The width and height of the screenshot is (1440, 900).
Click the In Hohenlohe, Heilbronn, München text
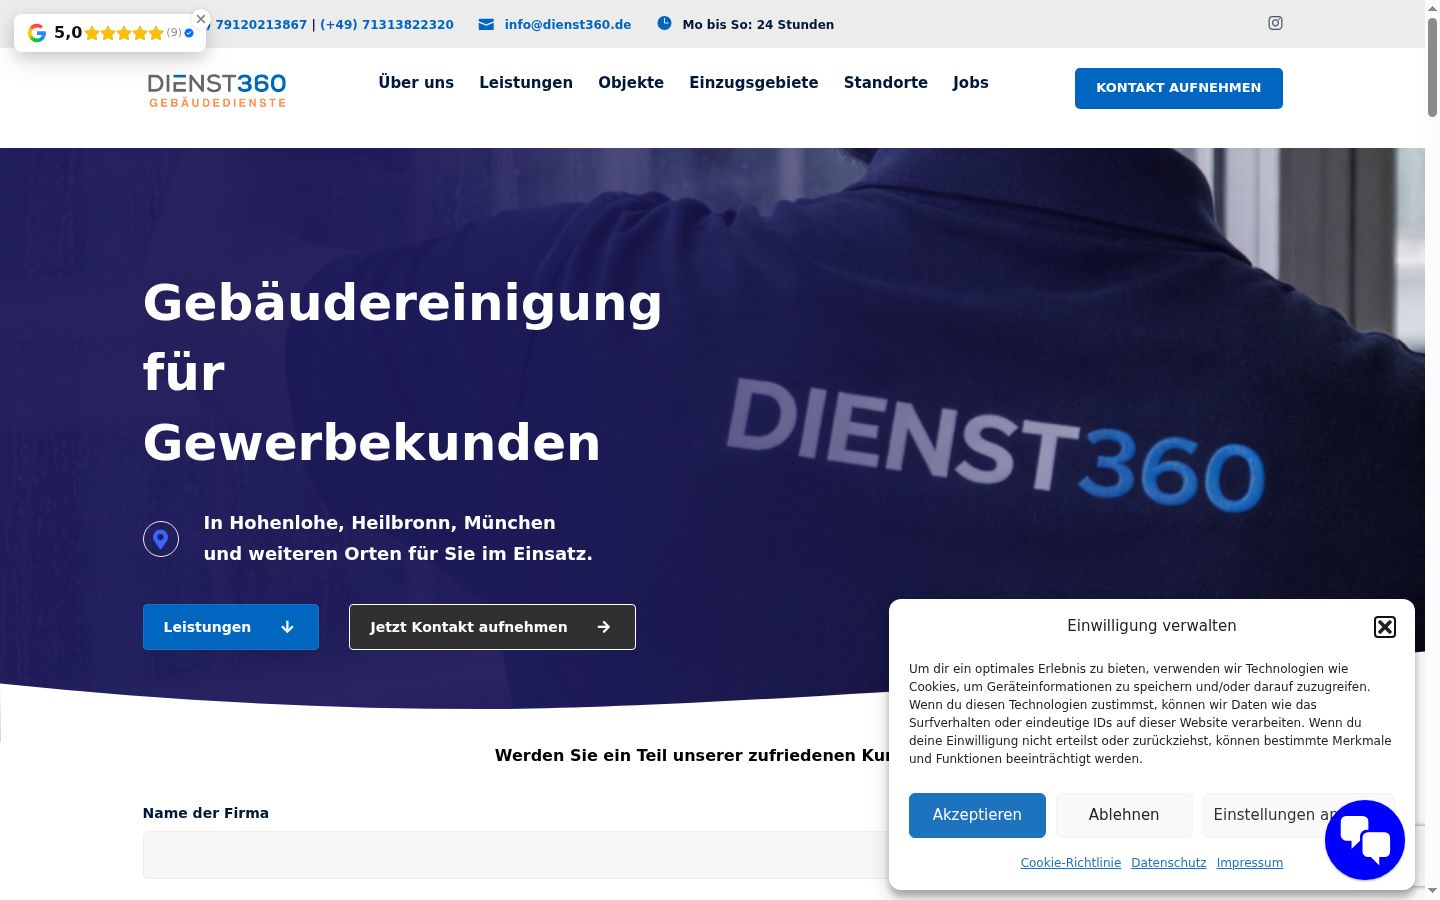[x=379, y=523]
